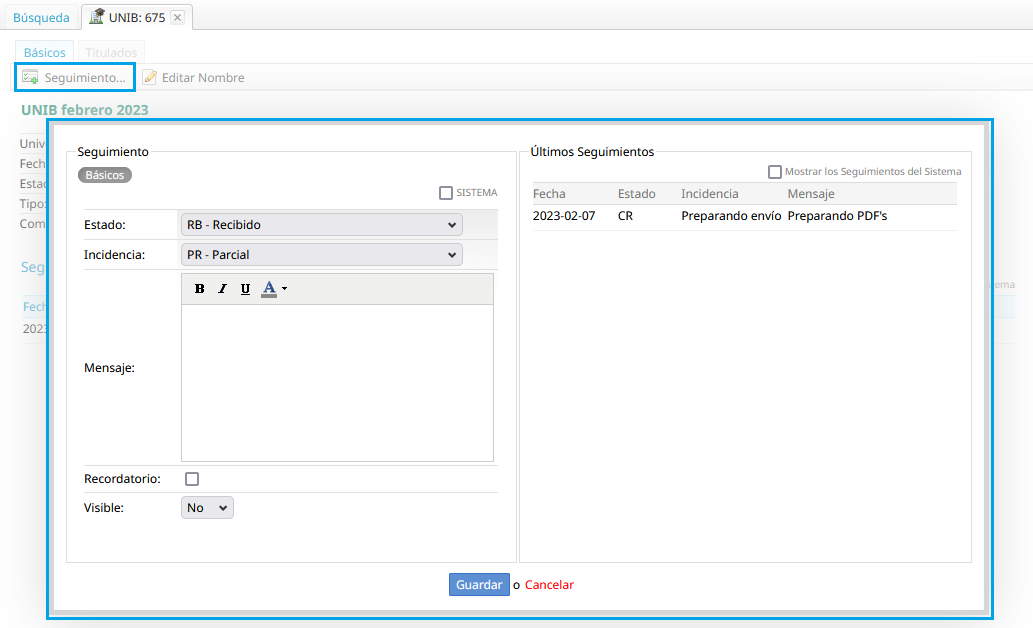
Task: Close the UNIB: 675 tab
Action: click(177, 17)
